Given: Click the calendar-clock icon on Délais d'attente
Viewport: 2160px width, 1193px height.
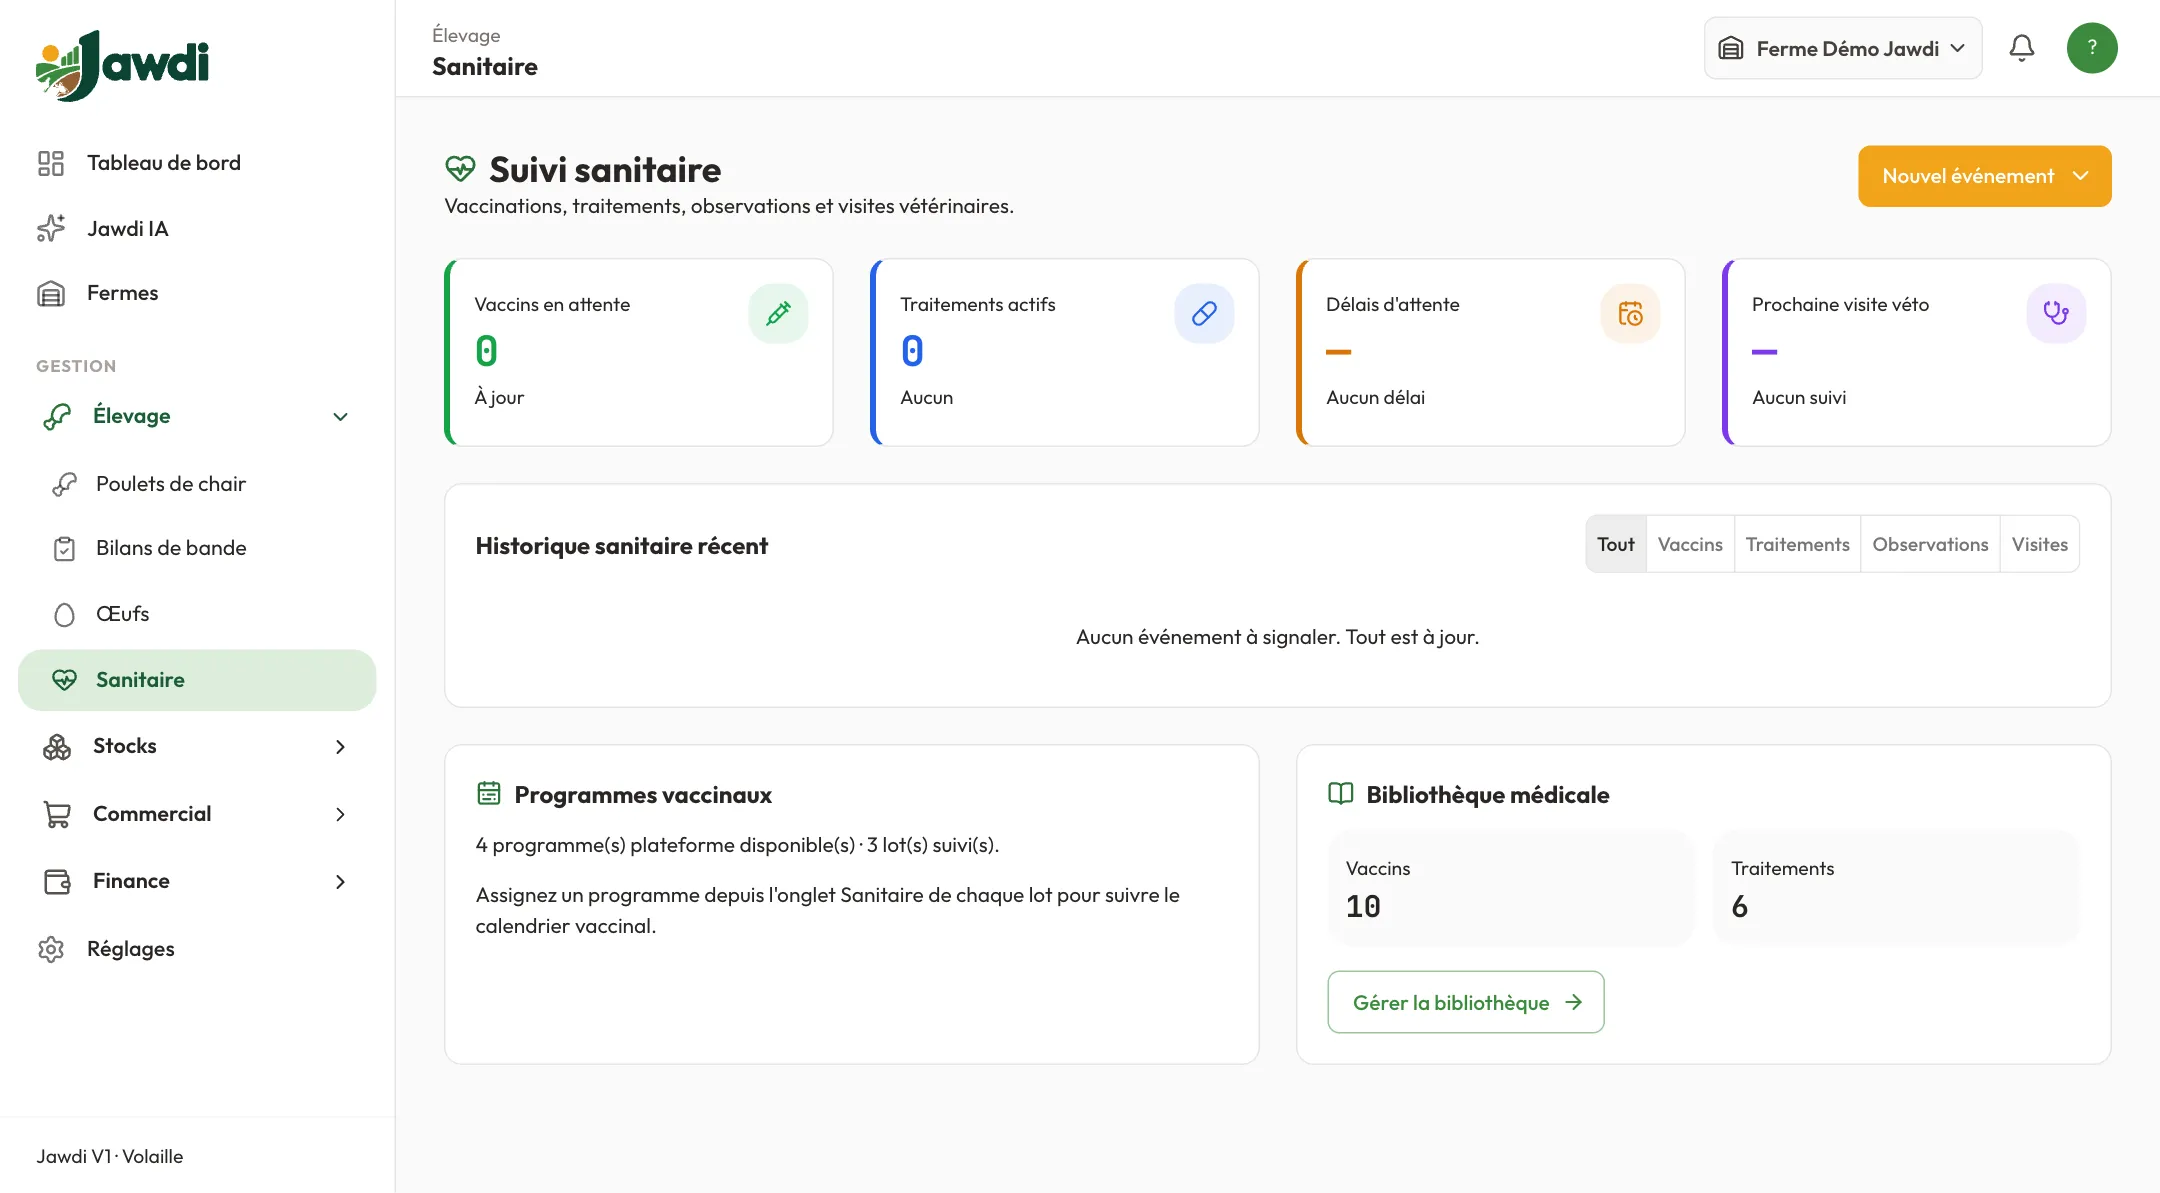Looking at the screenshot, I should click(x=1630, y=314).
